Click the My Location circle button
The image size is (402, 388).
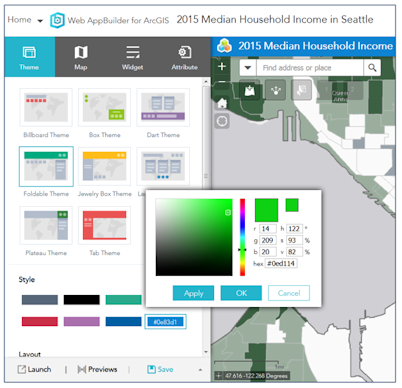(x=222, y=121)
